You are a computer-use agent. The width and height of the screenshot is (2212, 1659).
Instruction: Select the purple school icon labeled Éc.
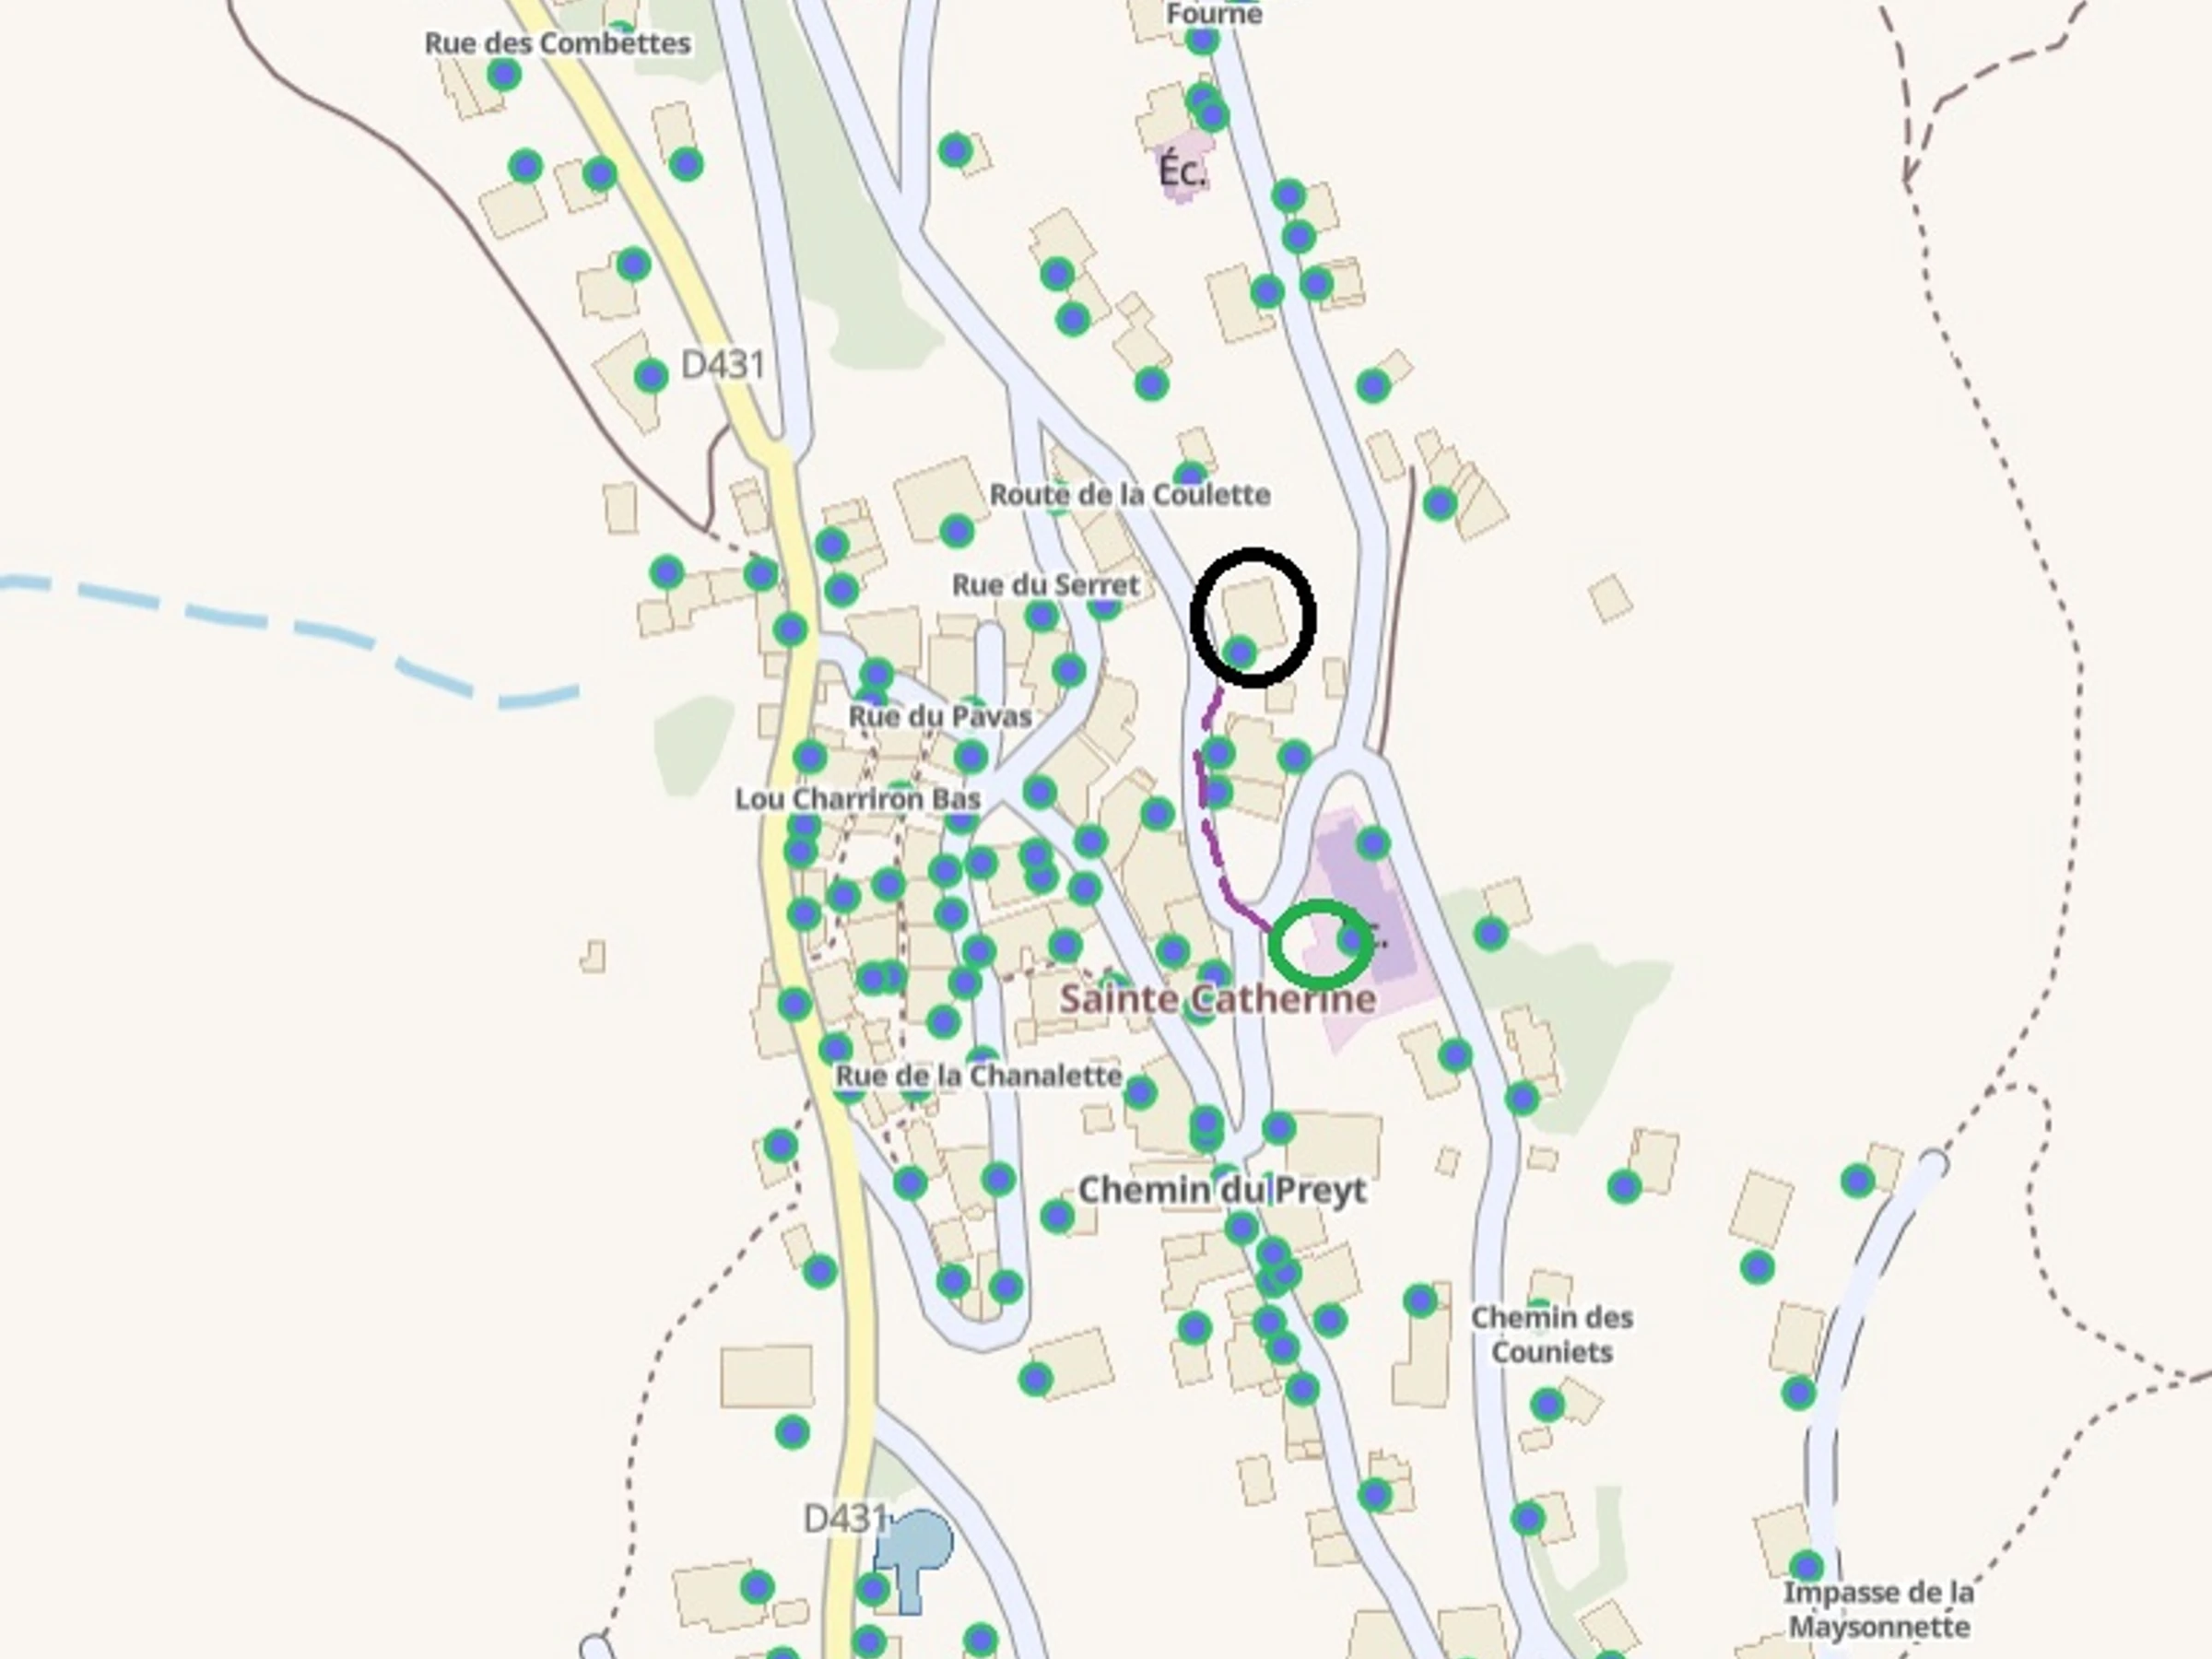coord(1182,171)
